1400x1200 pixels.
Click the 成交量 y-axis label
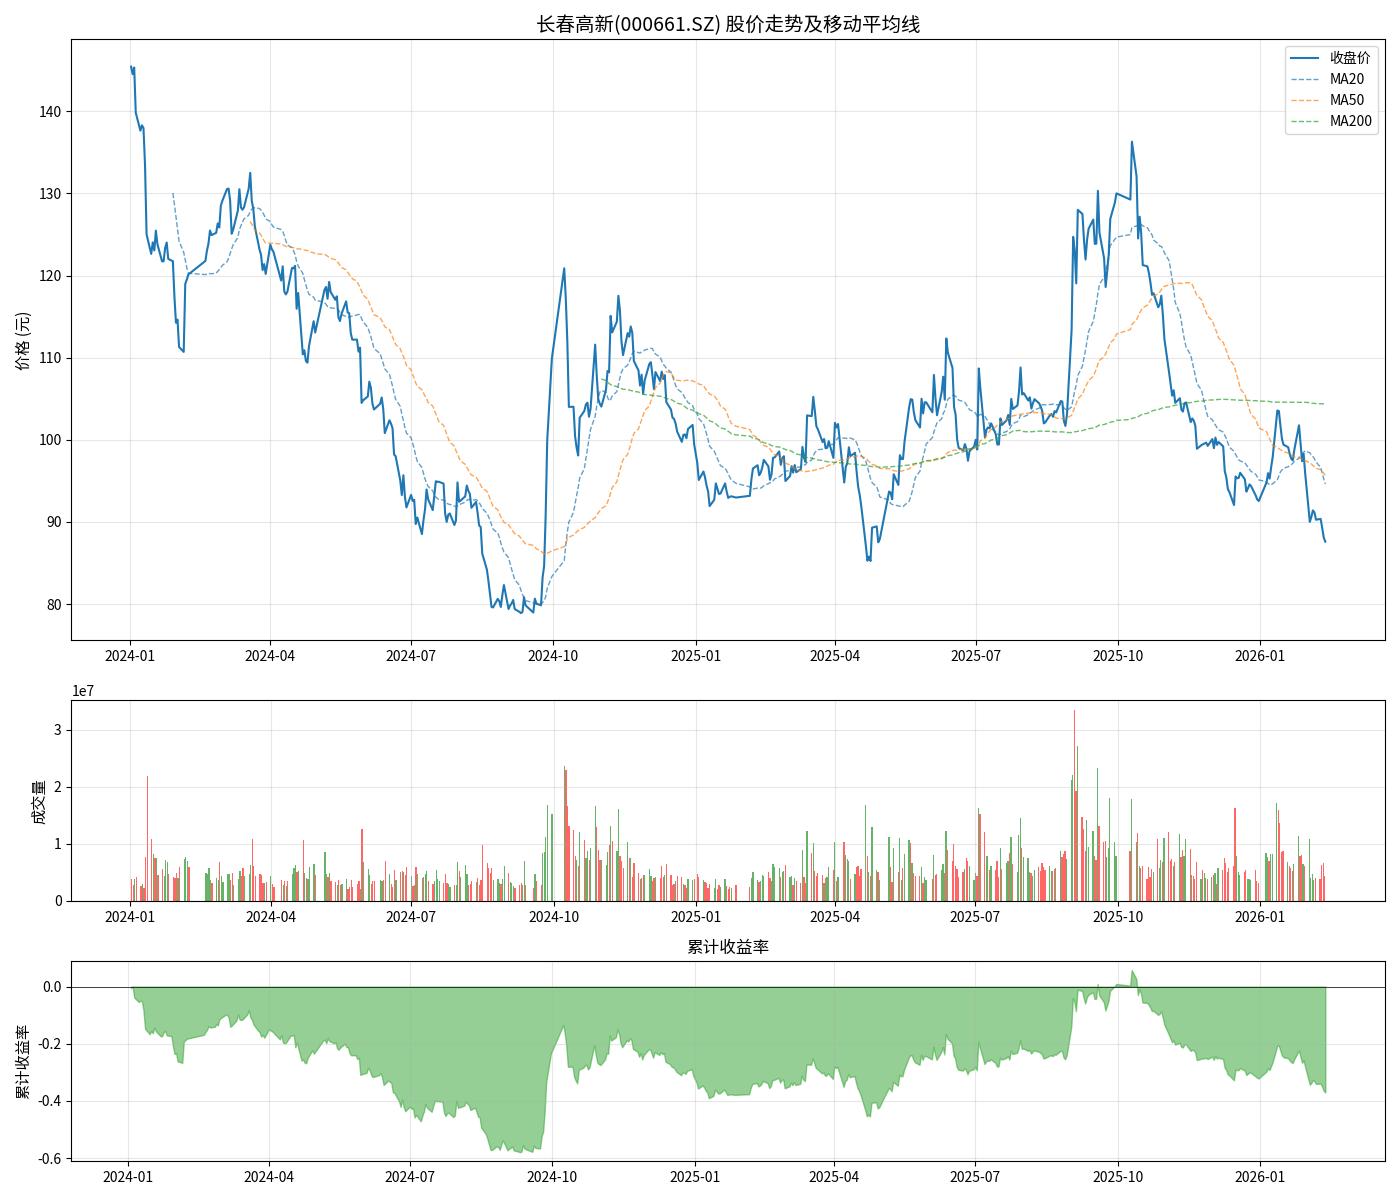(x=39, y=801)
